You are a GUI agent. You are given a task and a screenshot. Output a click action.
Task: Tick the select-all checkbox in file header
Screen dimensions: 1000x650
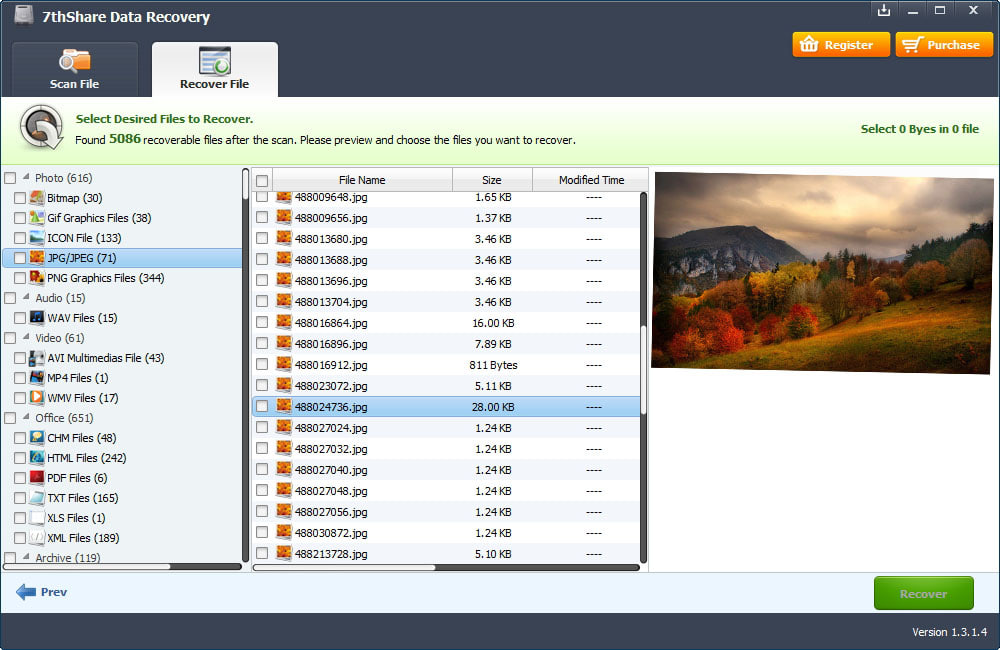pyautogui.click(x=262, y=181)
